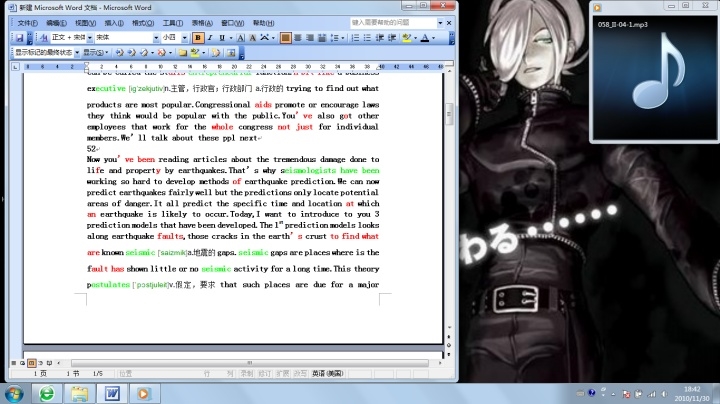Switch to Normal view button
The height and width of the screenshot is (404, 720).
point(14,363)
